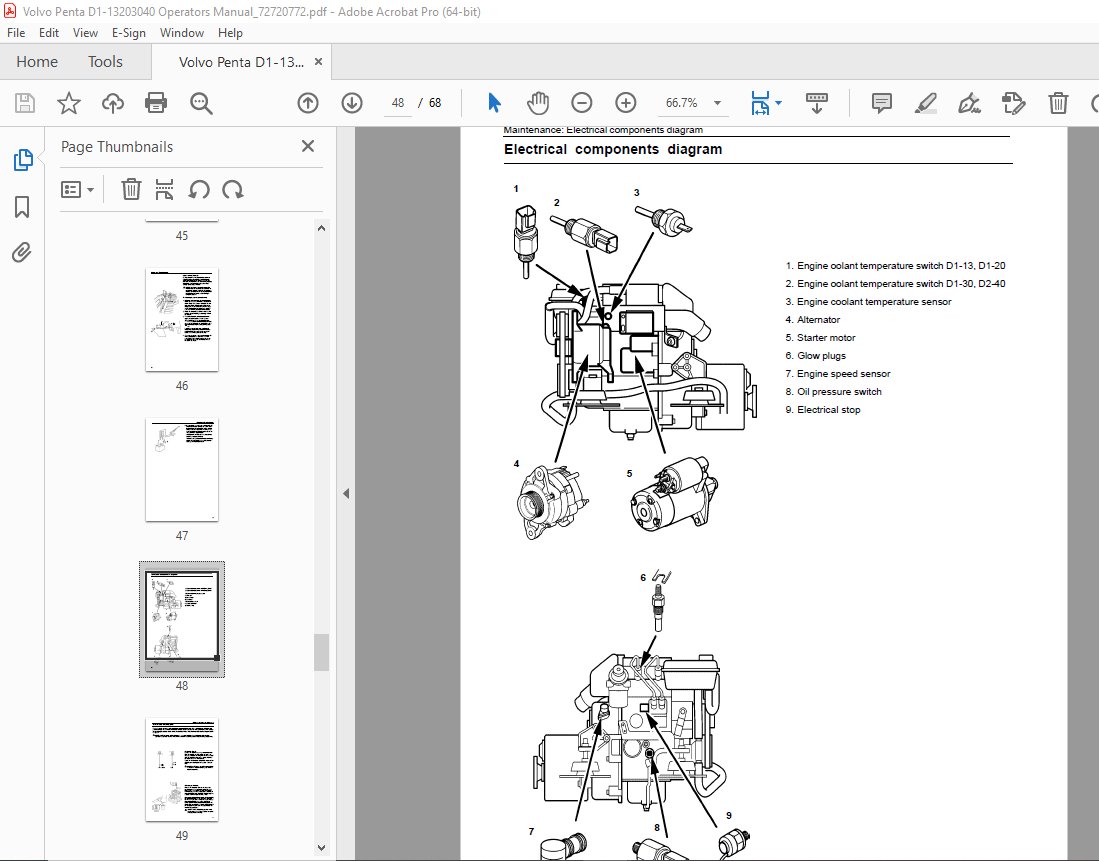Screen dimensions: 1099x861
Task: Open thumbnails options dropdown menu
Action: [x=77, y=189]
